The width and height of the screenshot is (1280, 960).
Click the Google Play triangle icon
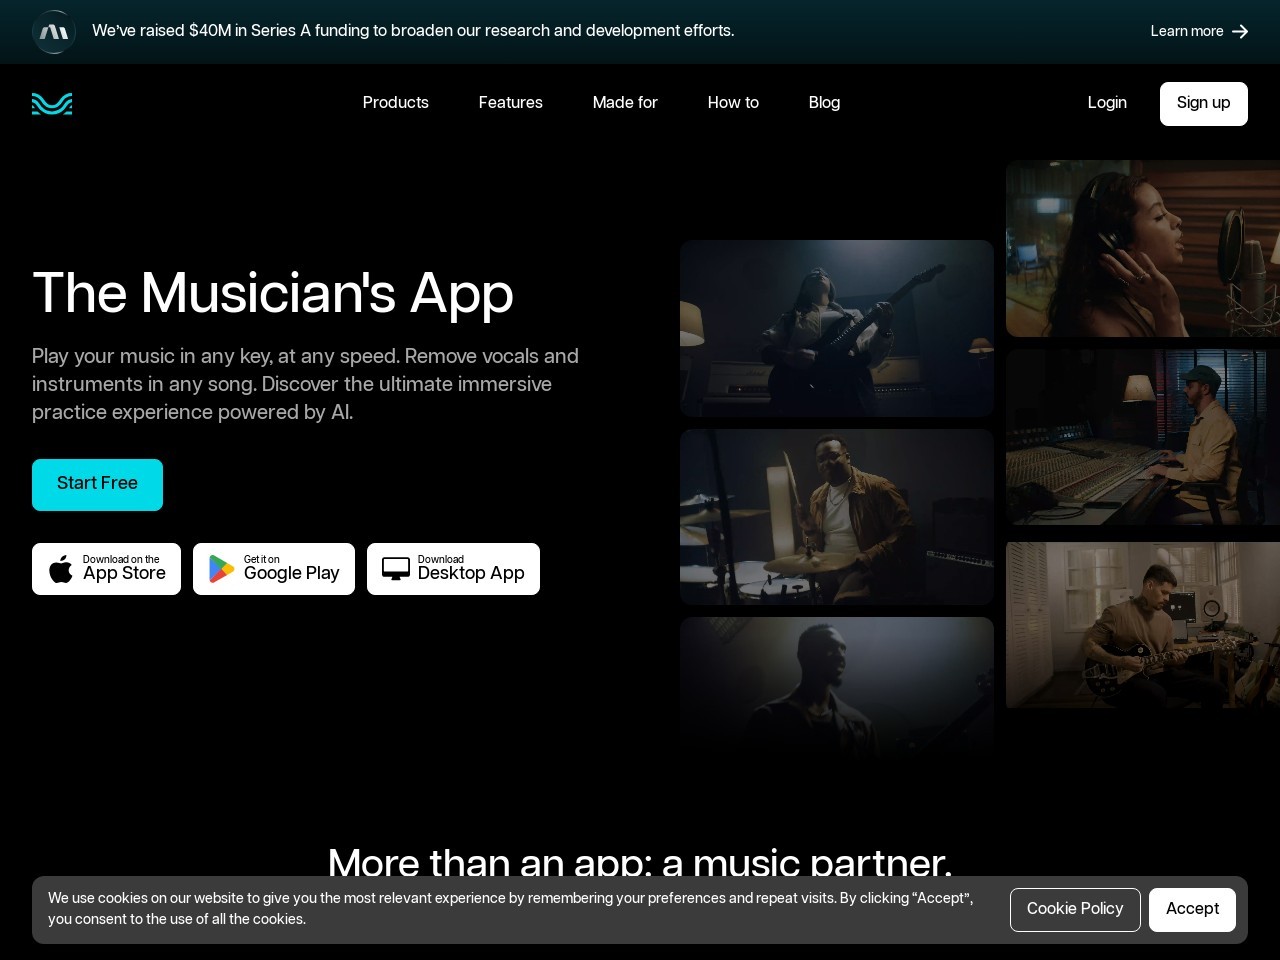point(221,569)
